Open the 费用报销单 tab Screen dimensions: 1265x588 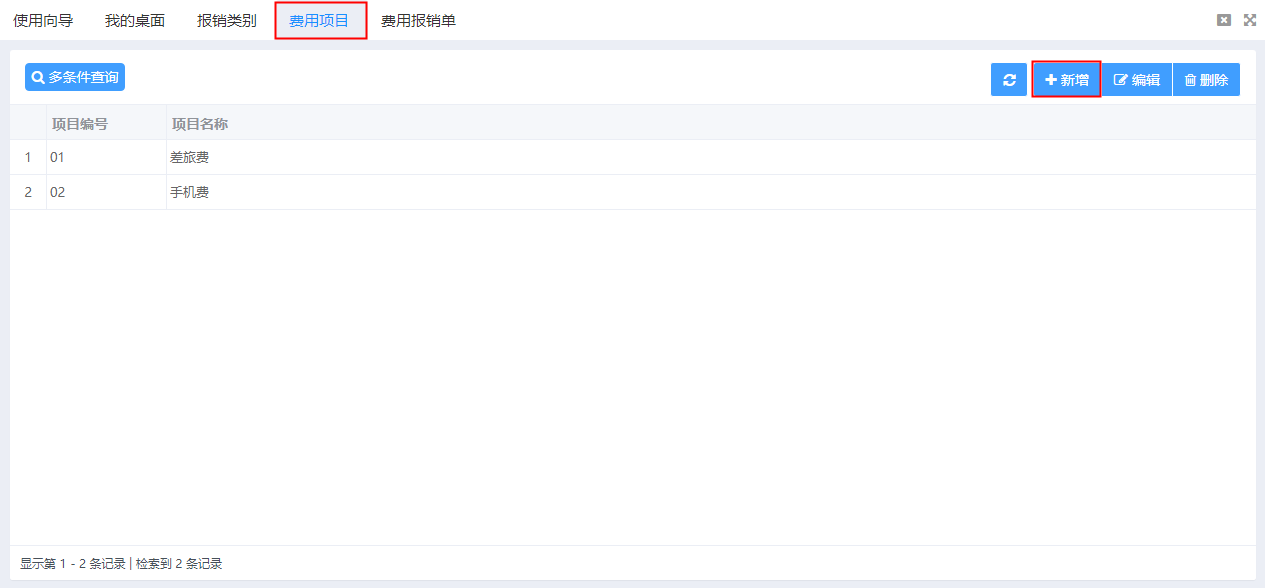click(x=418, y=20)
